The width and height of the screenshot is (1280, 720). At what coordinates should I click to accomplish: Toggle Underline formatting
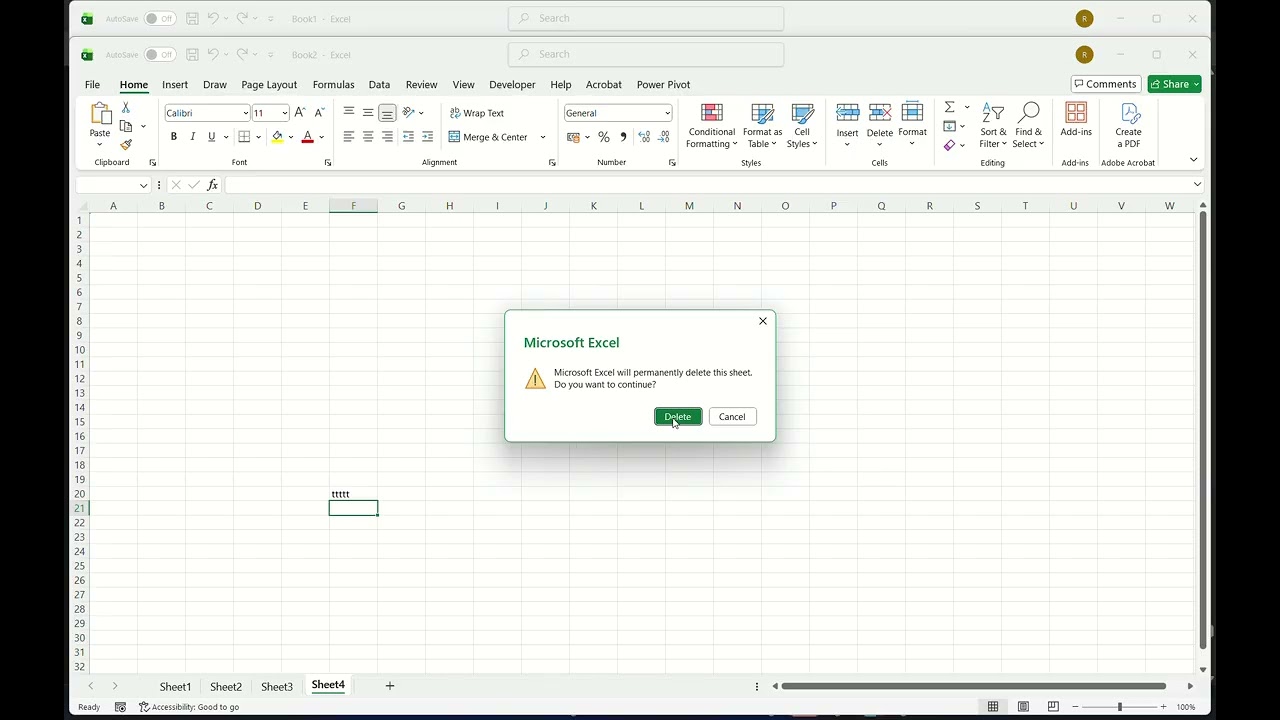click(211, 137)
